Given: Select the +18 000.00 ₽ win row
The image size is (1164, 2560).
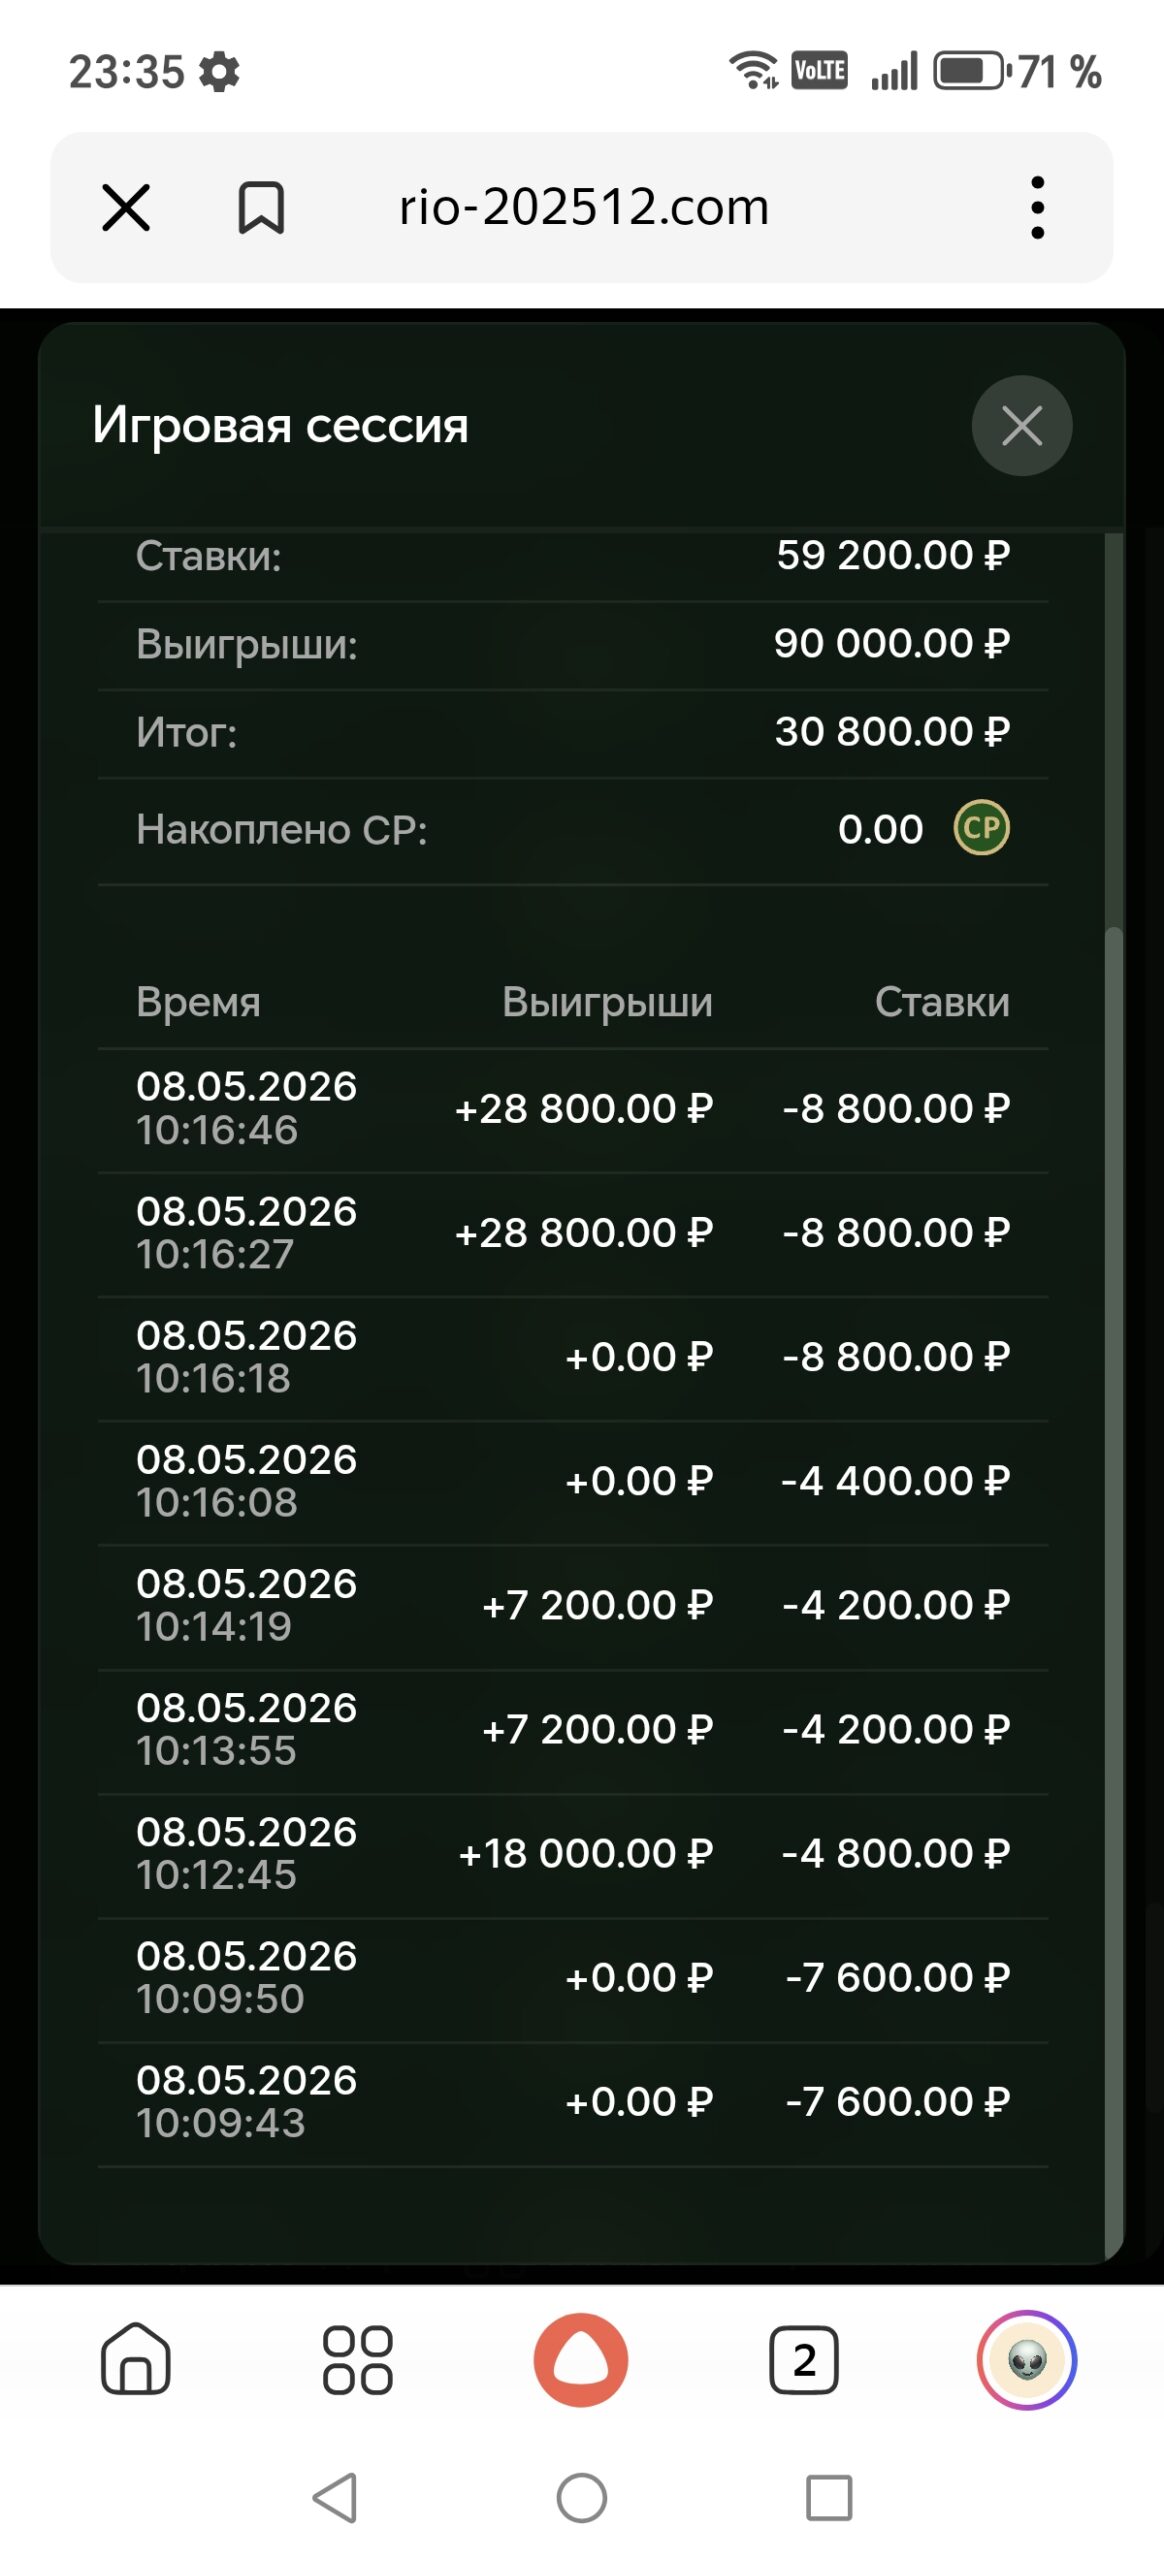Looking at the screenshot, I should pyautogui.click(x=573, y=1854).
